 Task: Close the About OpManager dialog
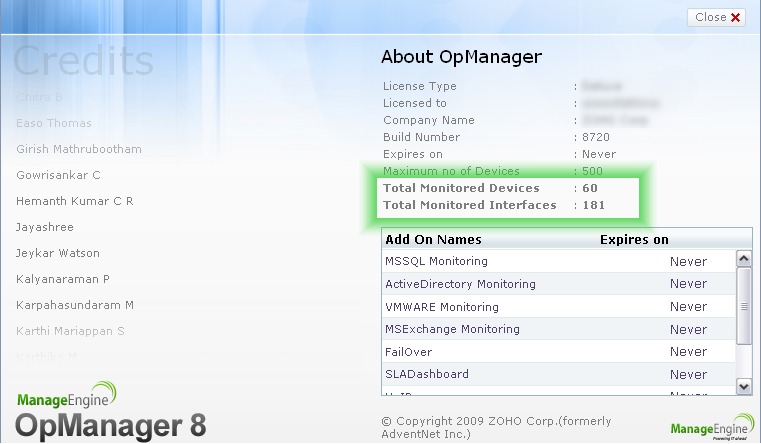coord(716,17)
